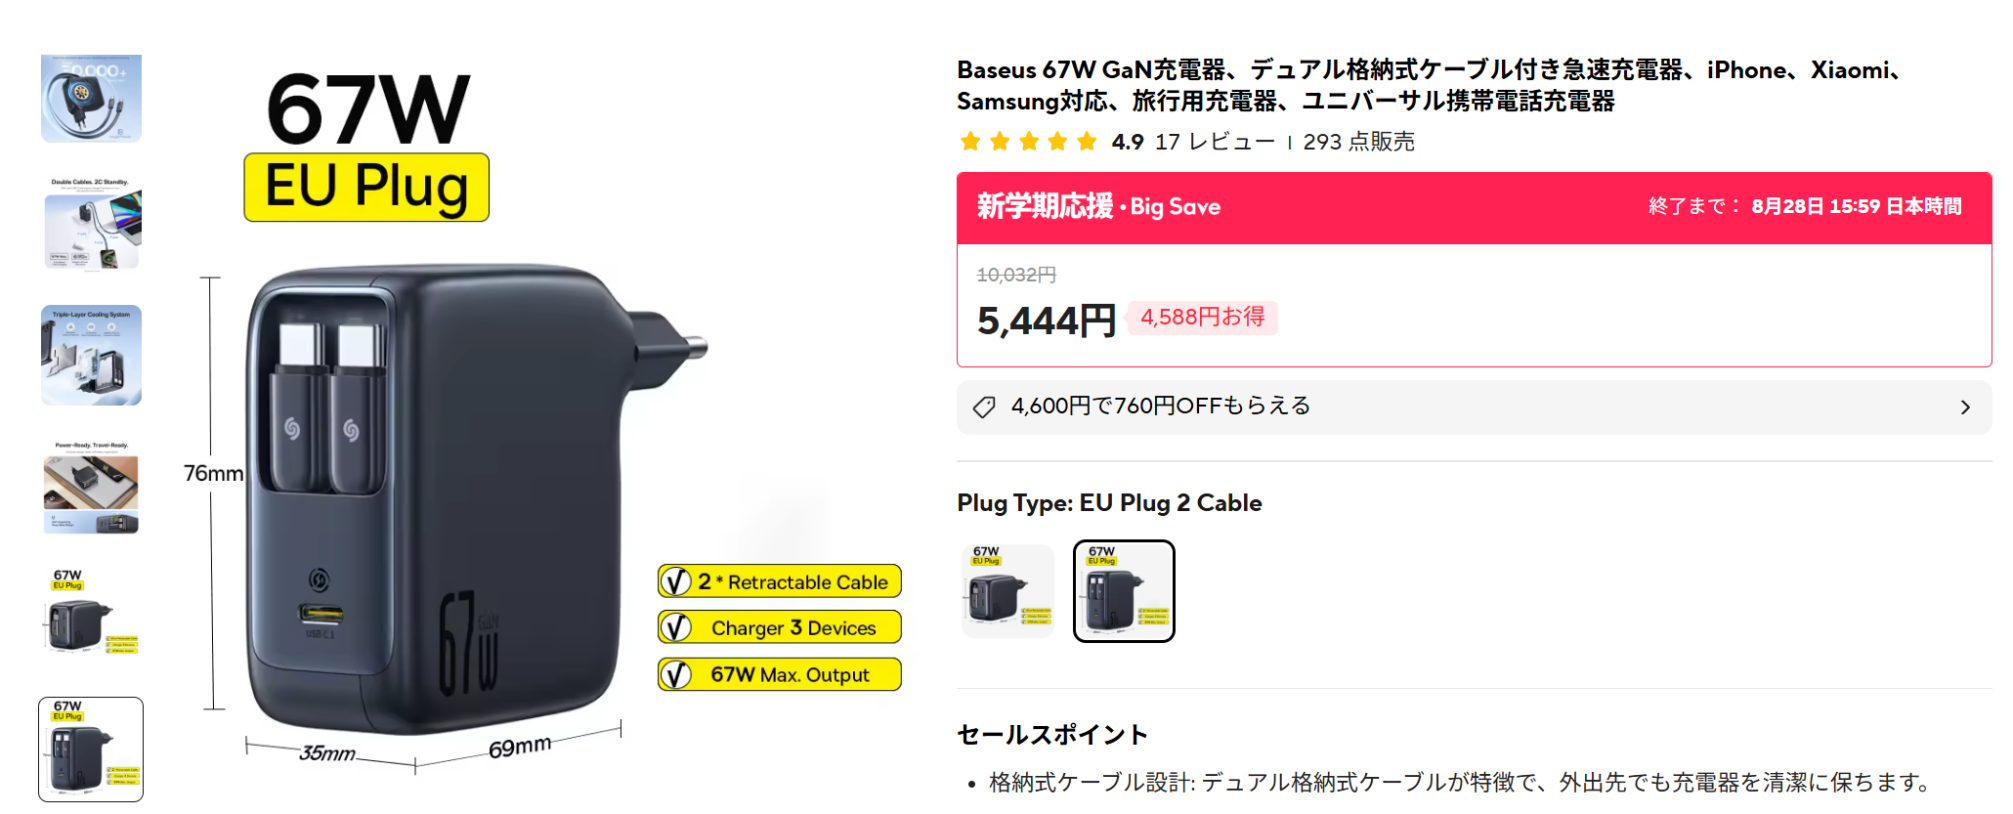Open the coupon tag icon
Viewport: 2013px width, 814px height.
click(x=984, y=407)
